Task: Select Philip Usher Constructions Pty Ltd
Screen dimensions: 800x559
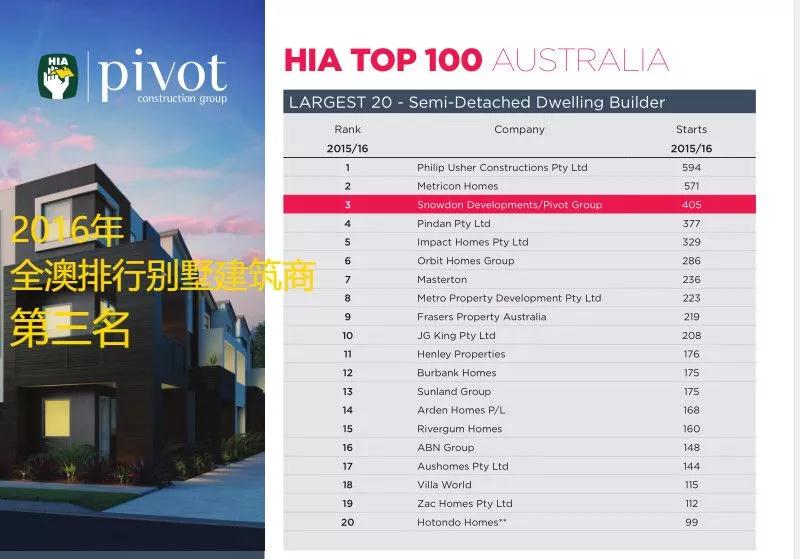Action: click(x=502, y=167)
